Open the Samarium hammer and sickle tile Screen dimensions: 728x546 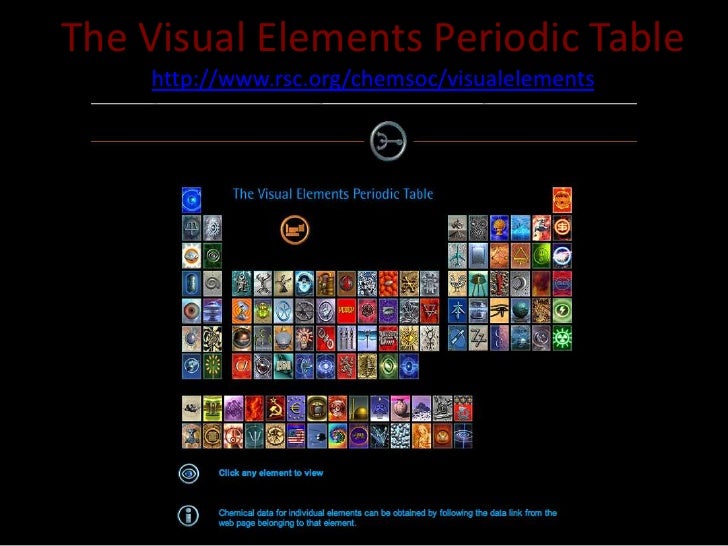tap(275, 409)
